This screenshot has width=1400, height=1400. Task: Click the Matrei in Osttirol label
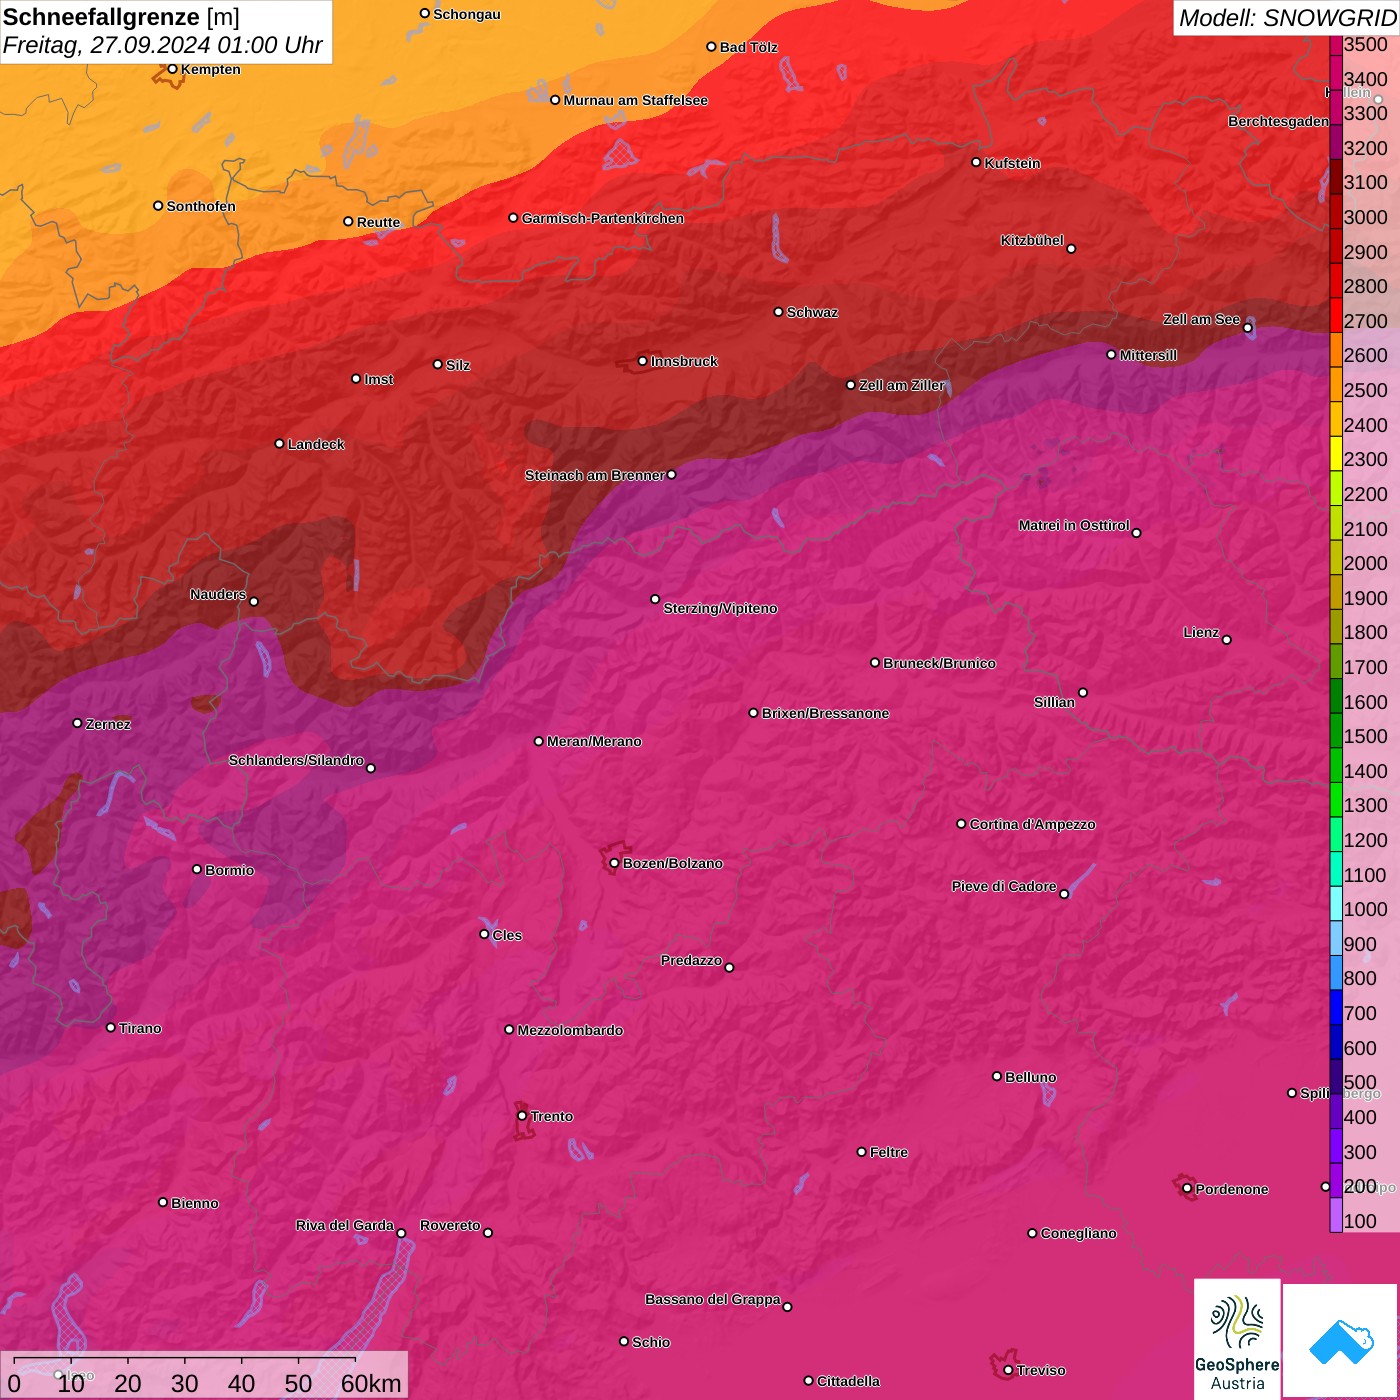click(1074, 525)
